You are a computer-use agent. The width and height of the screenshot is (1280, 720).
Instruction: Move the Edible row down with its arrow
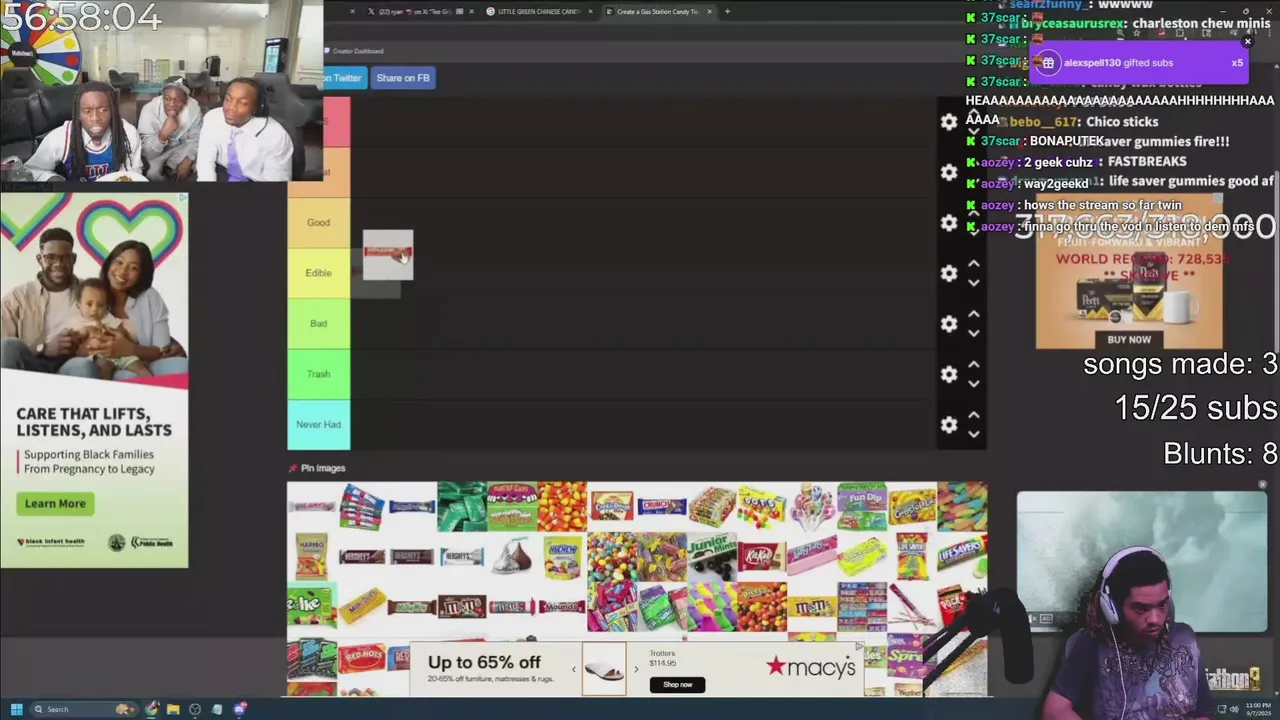coord(974,283)
